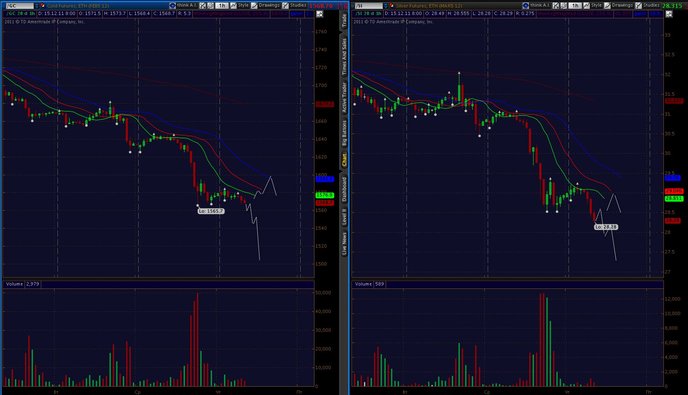Viewport: 688px width, 395px height.
Task: Open the Live News sidebar tab
Action: [344, 244]
